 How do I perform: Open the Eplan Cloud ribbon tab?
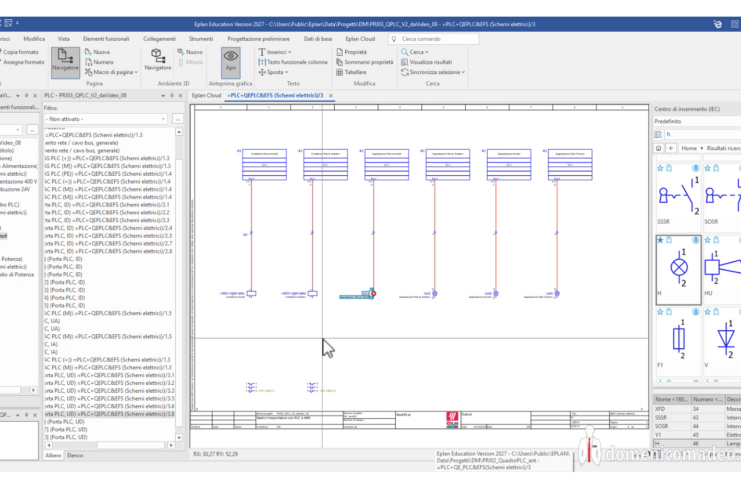360,39
